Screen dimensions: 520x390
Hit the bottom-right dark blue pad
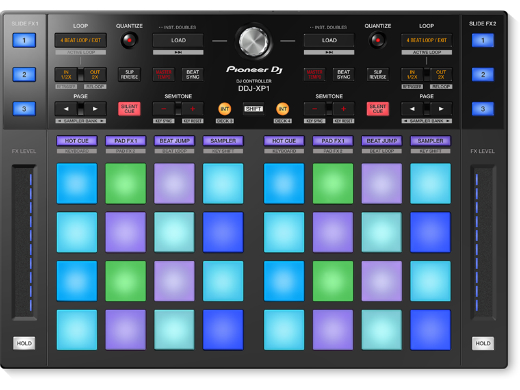tap(430, 330)
